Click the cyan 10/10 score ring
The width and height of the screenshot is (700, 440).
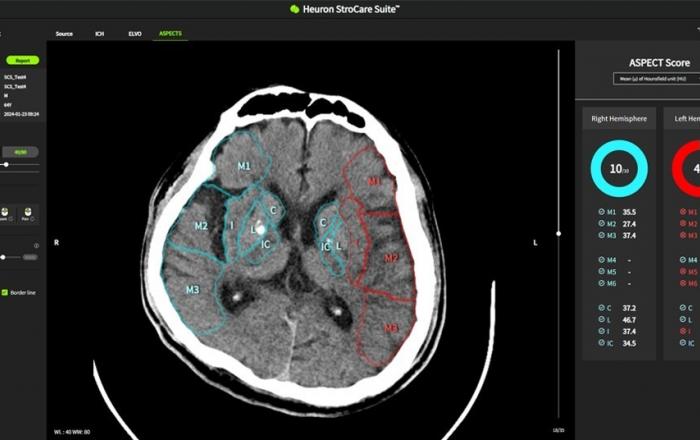(619, 168)
